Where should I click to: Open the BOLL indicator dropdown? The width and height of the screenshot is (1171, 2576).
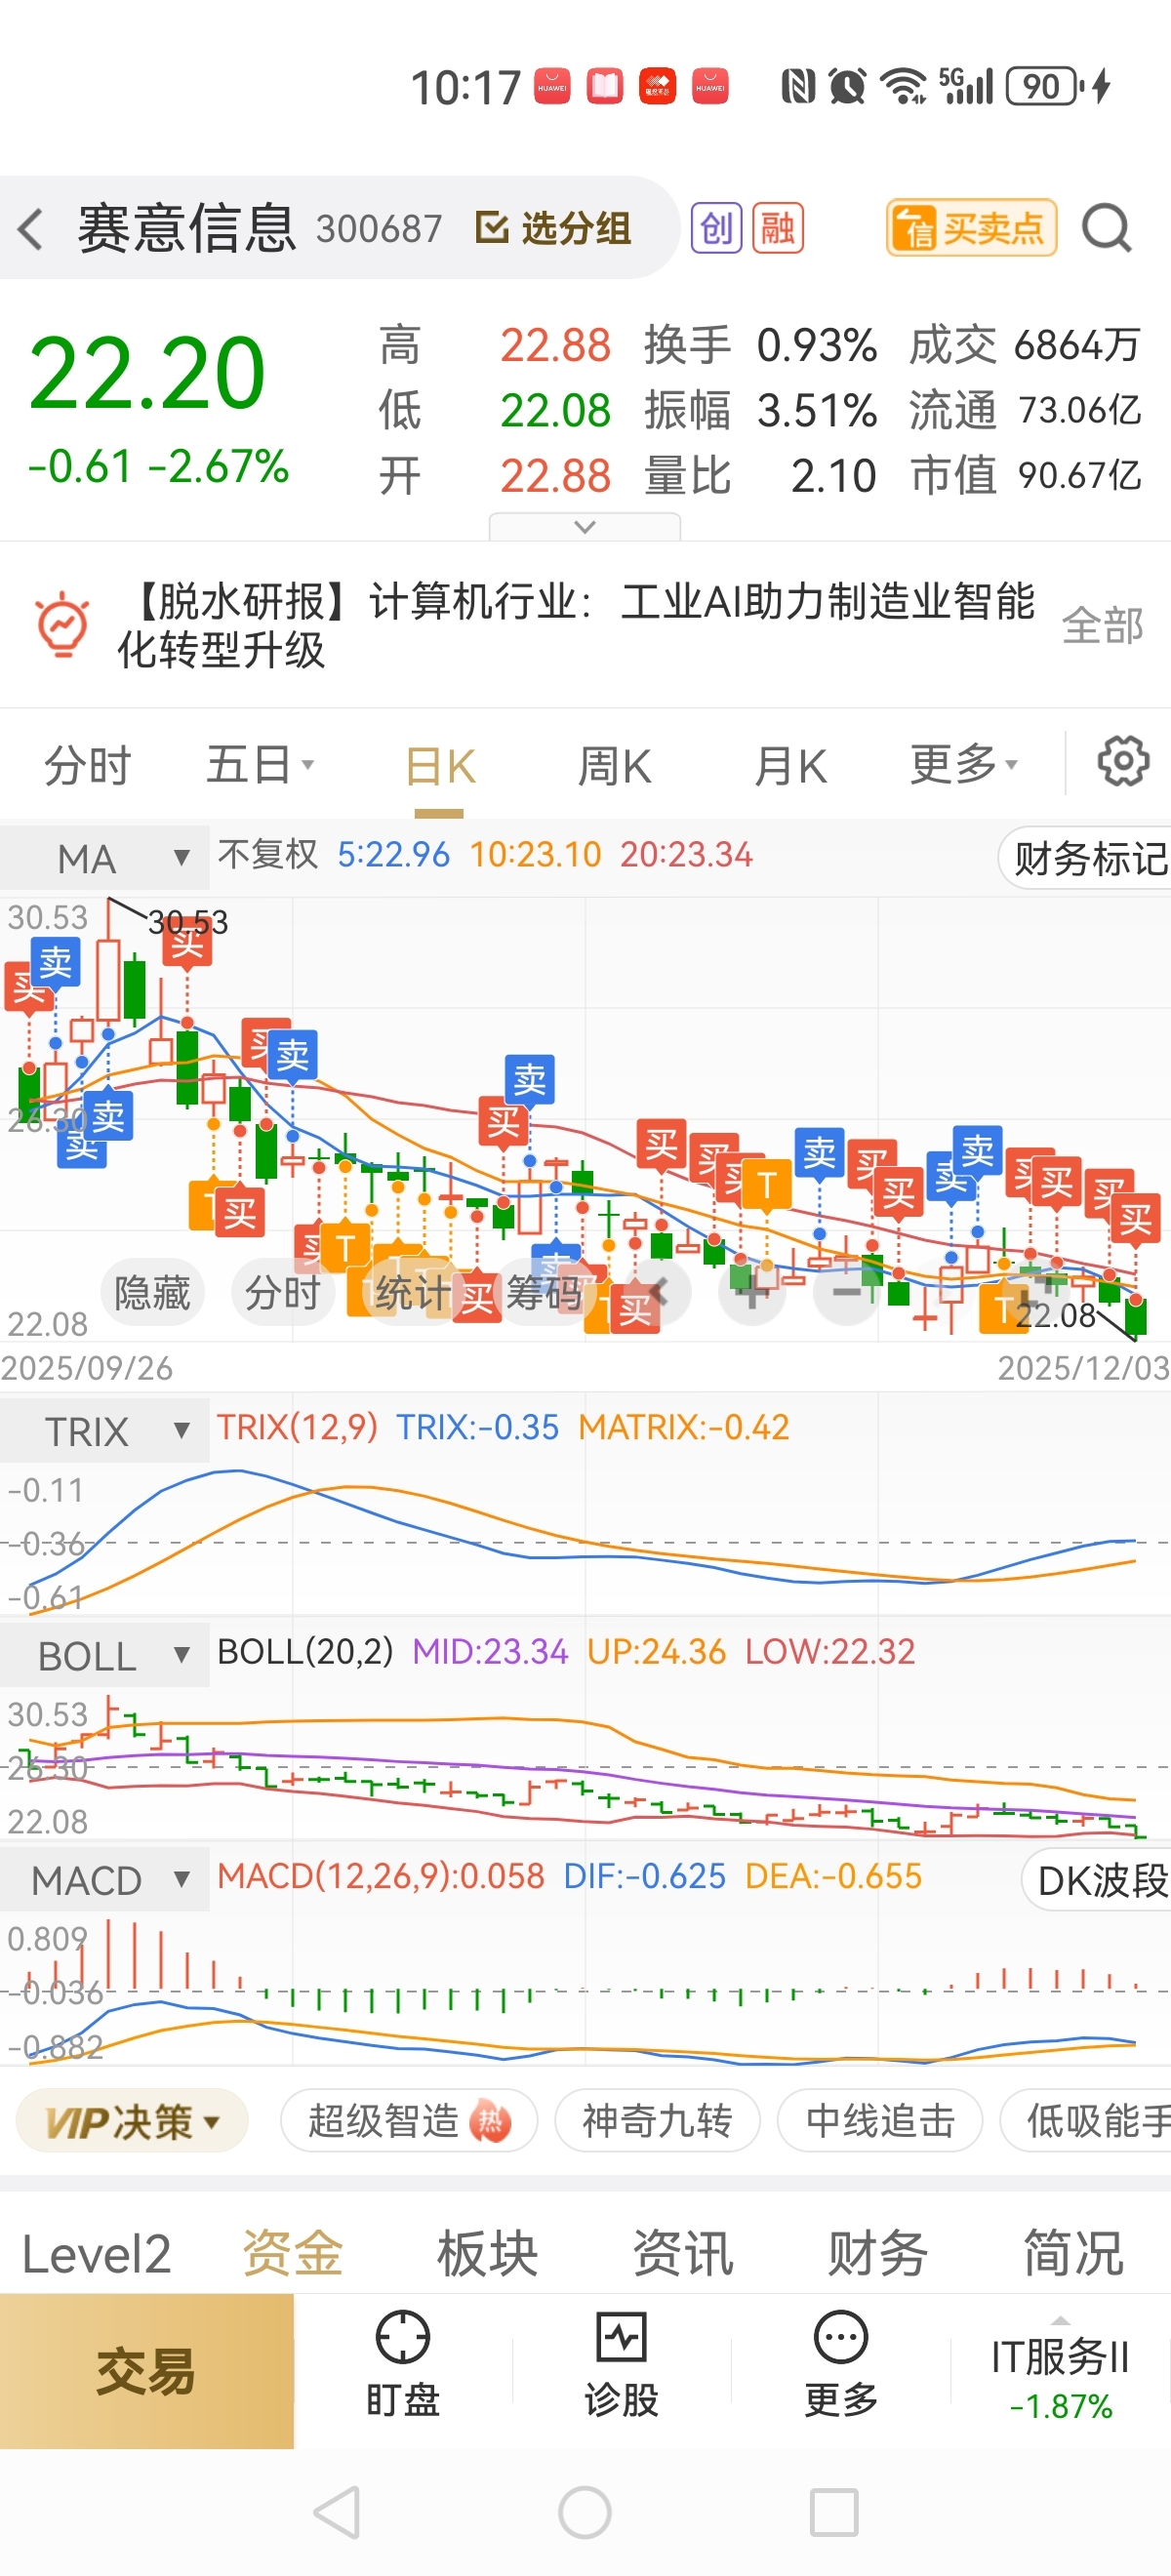tap(104, 1656)
